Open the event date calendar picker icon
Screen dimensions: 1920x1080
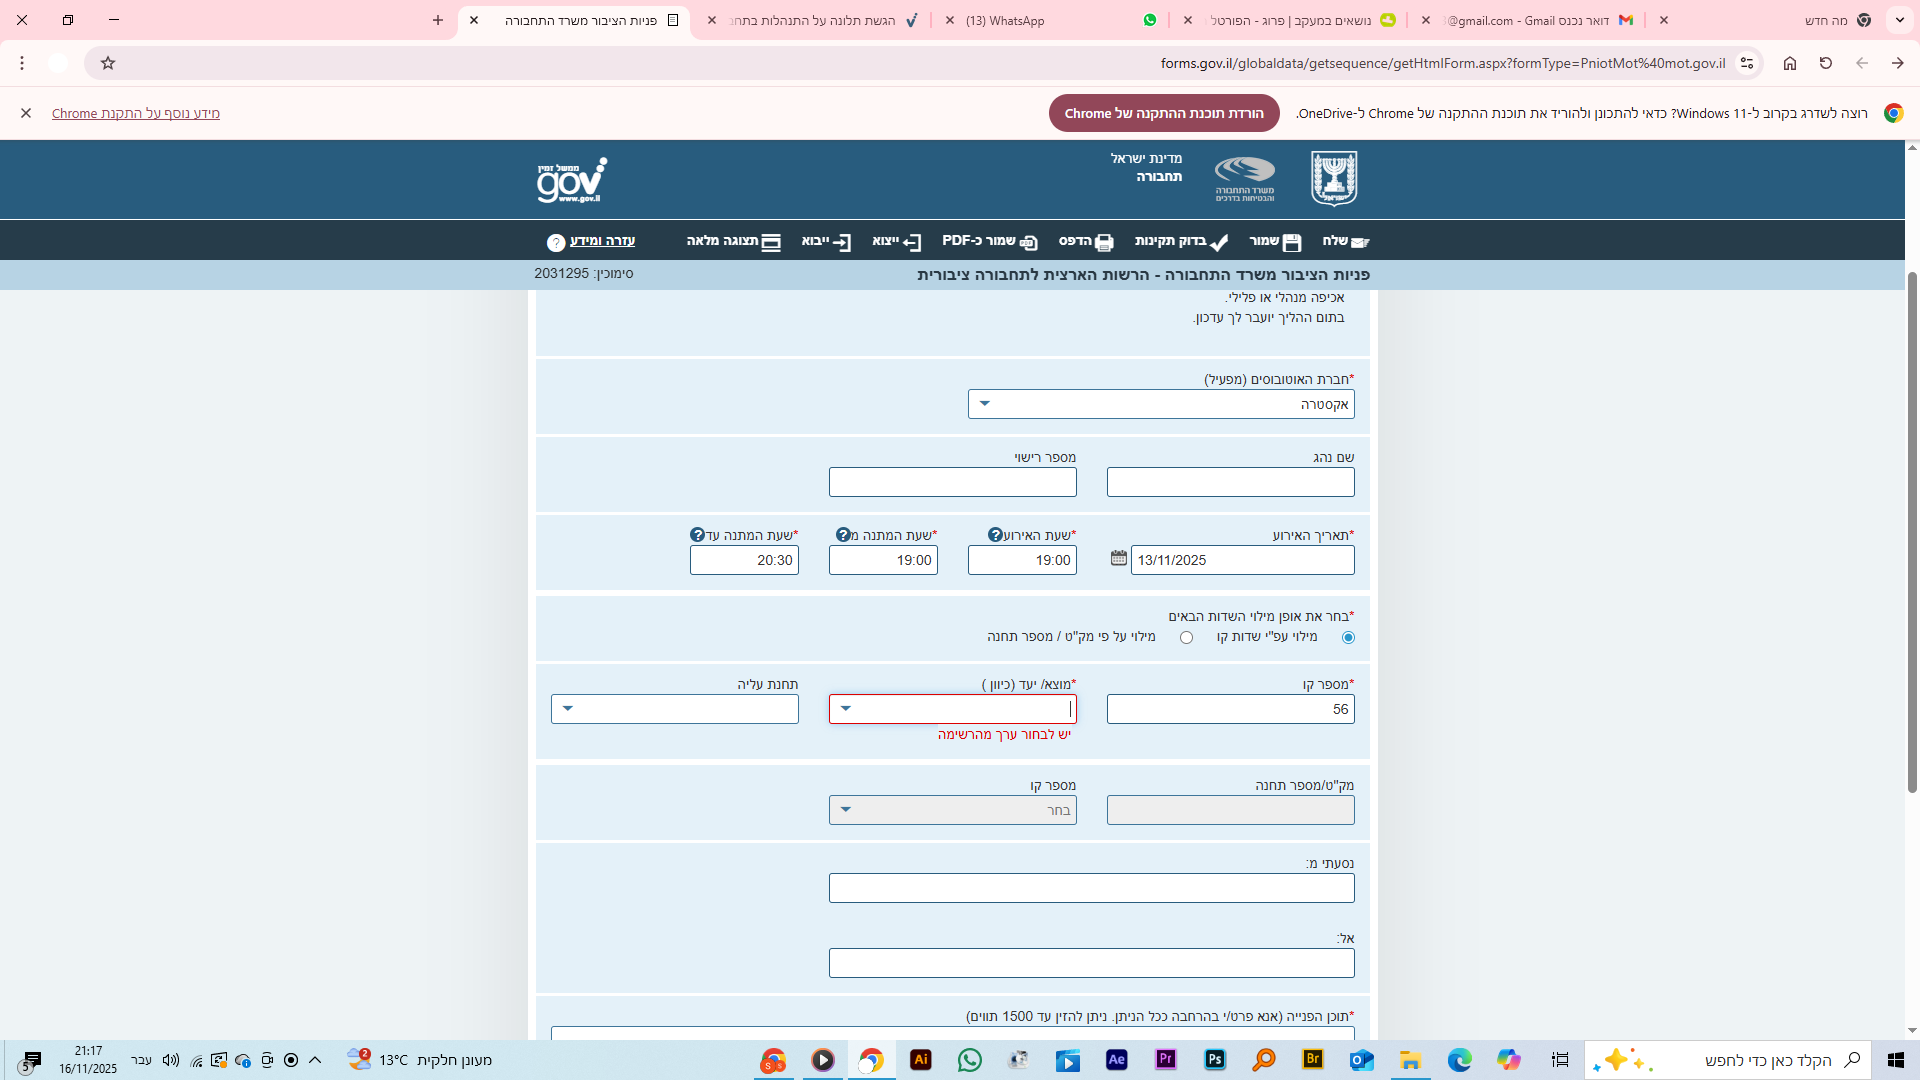click(1118, 558)
